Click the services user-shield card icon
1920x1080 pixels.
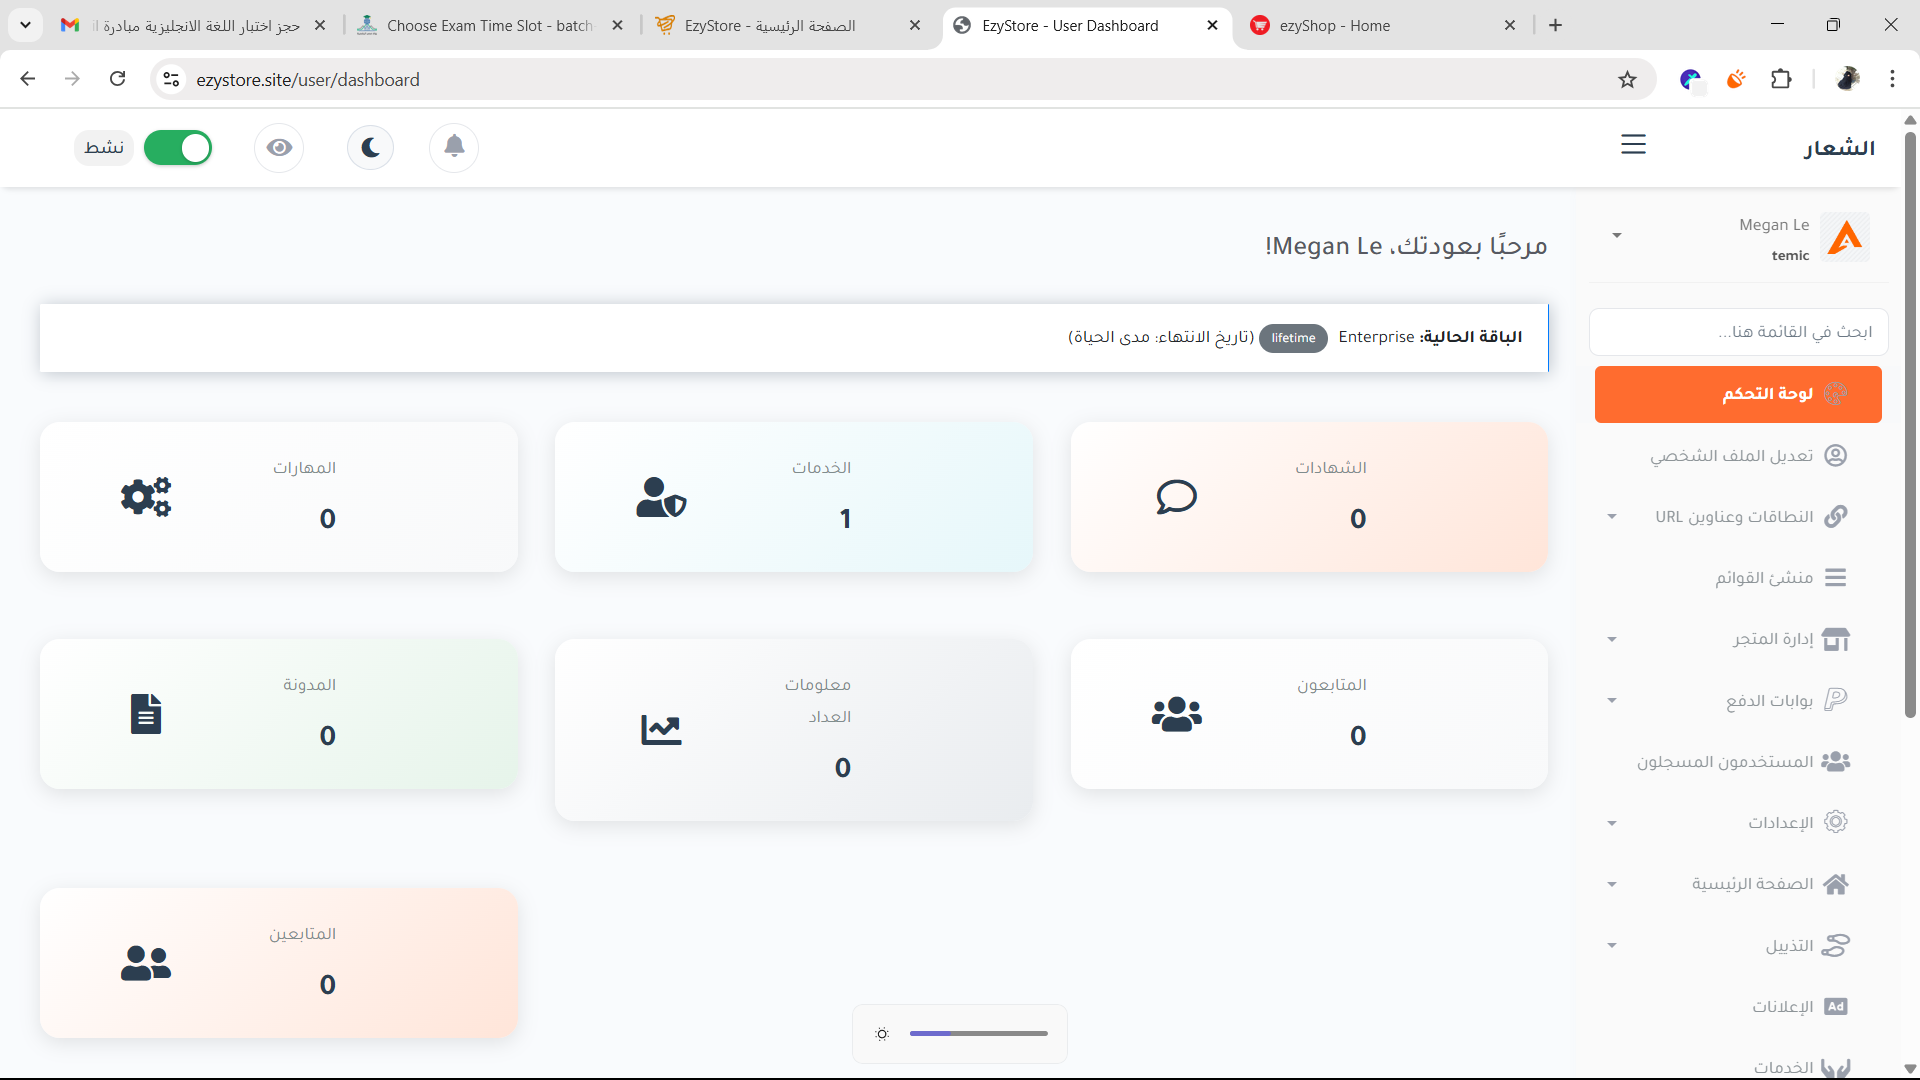pyautogui.click(x=661, y=497)
